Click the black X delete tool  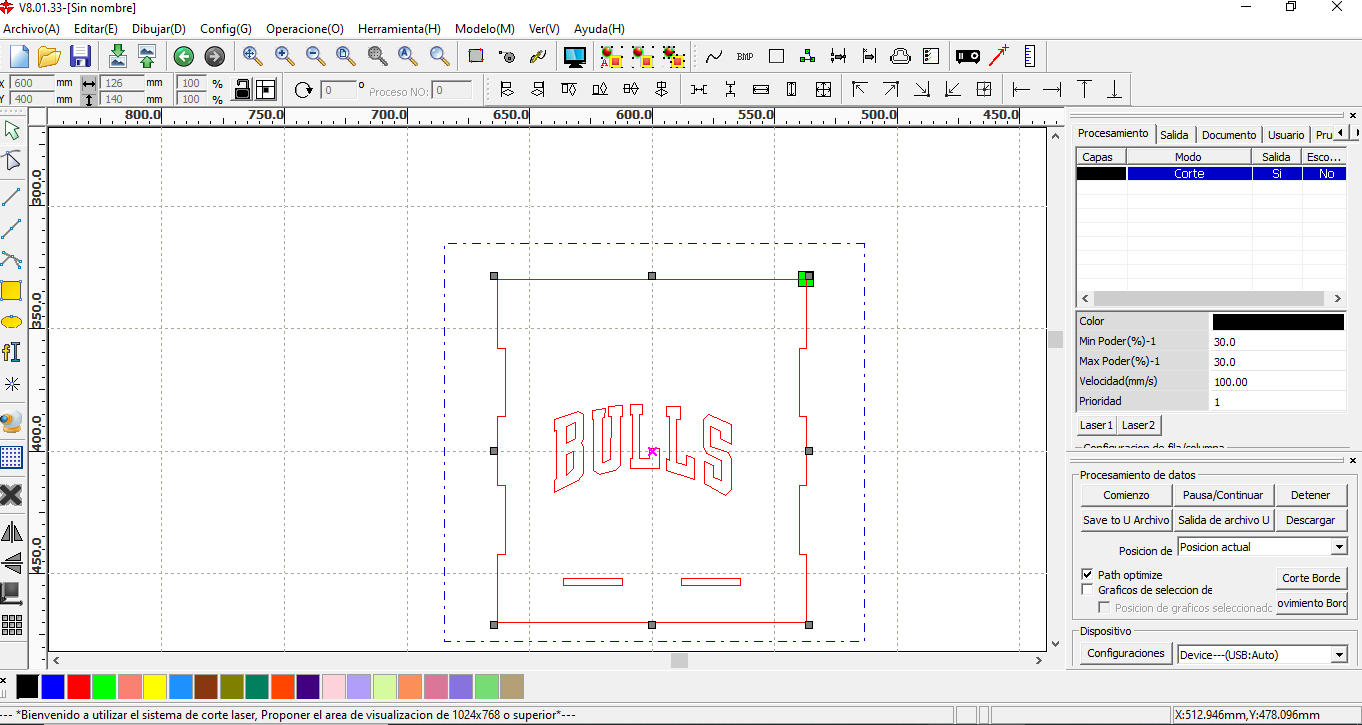pyautogui.click(x=12, y=495)
